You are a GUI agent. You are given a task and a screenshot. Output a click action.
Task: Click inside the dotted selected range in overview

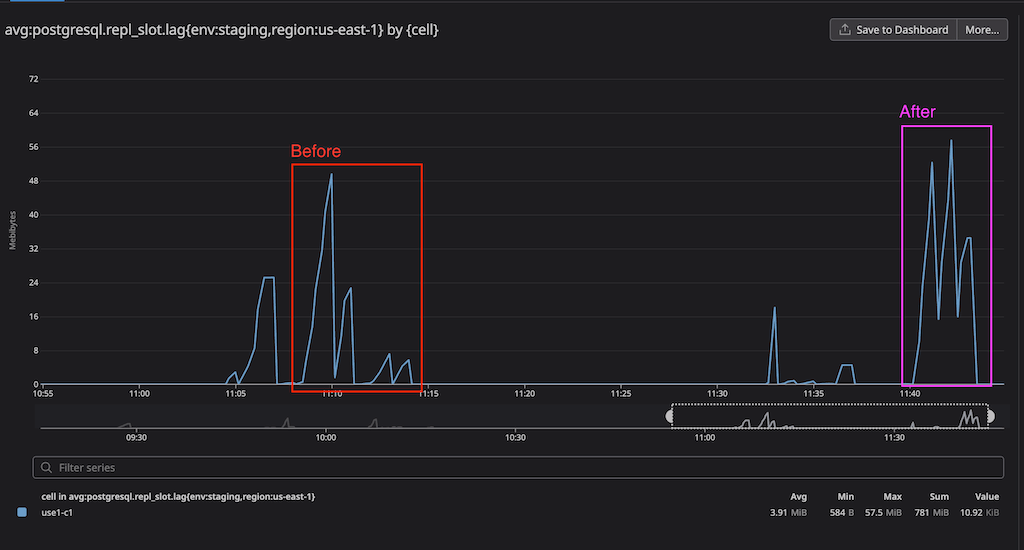pyautogui.click(x=830, y=417)
